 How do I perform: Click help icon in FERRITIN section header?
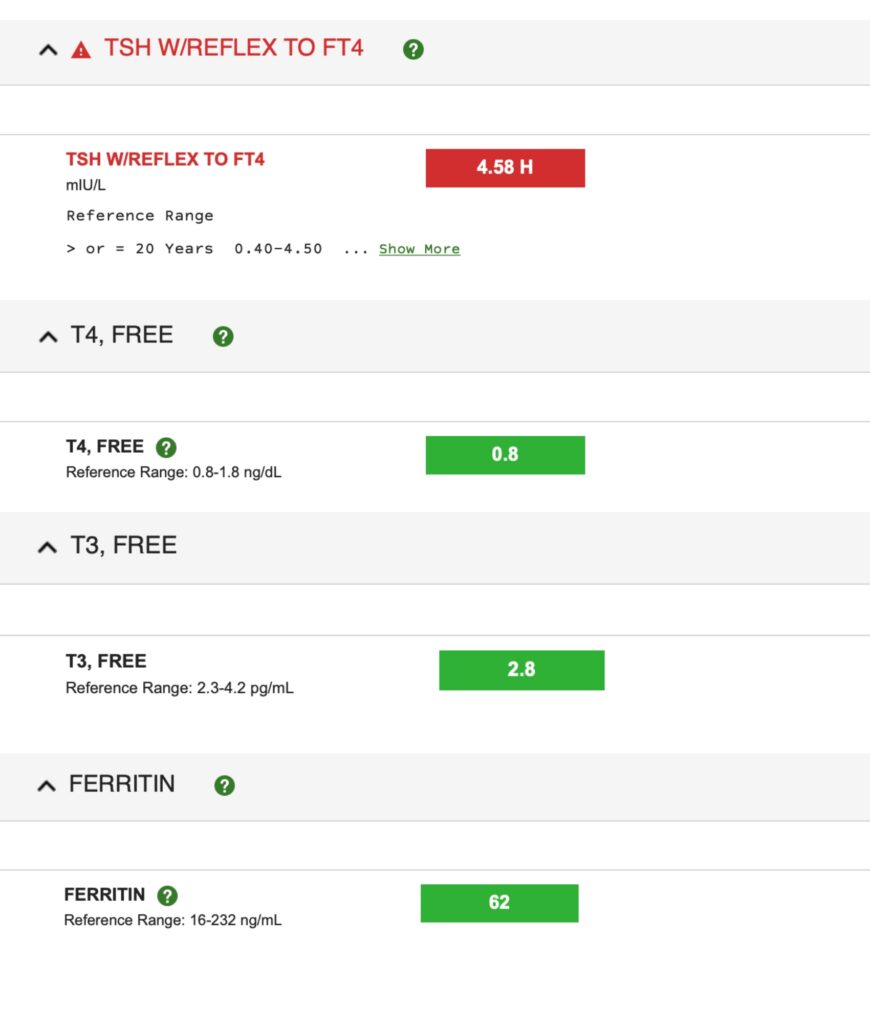225,786
